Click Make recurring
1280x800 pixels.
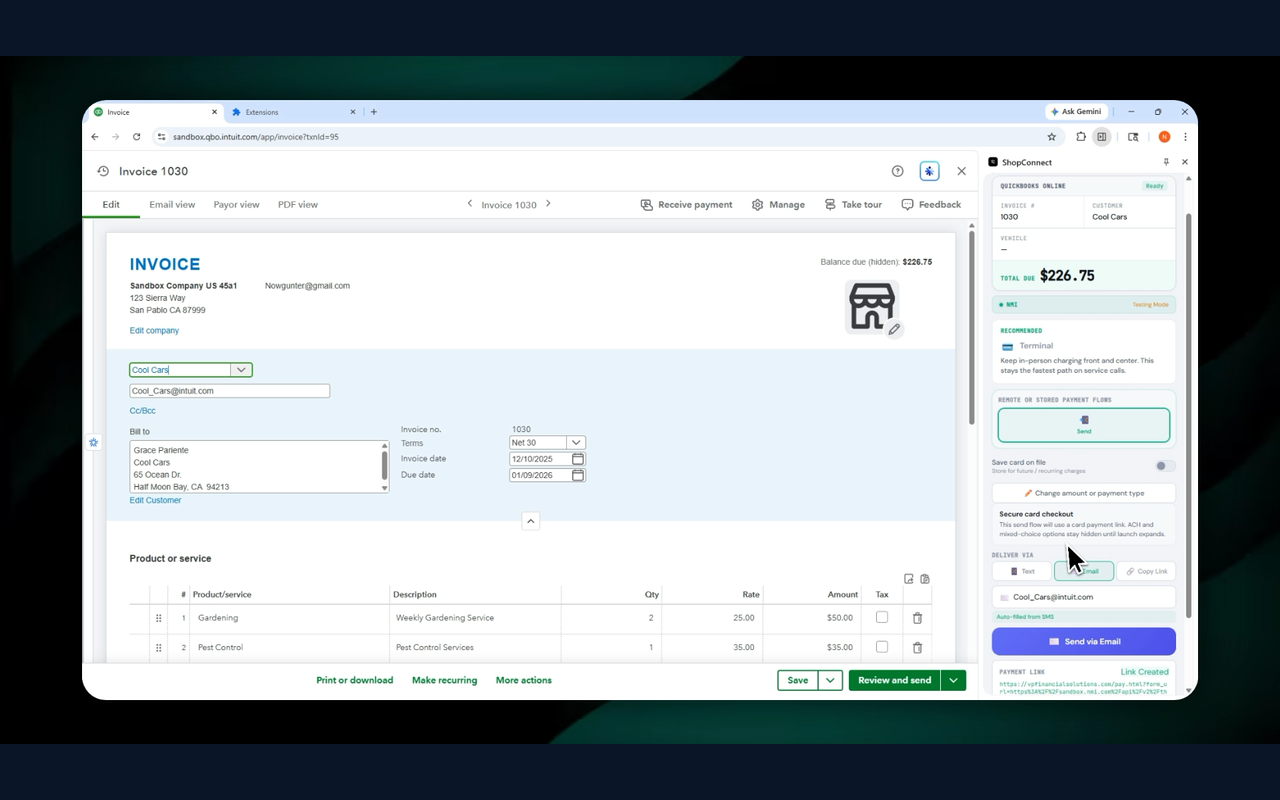444,680
